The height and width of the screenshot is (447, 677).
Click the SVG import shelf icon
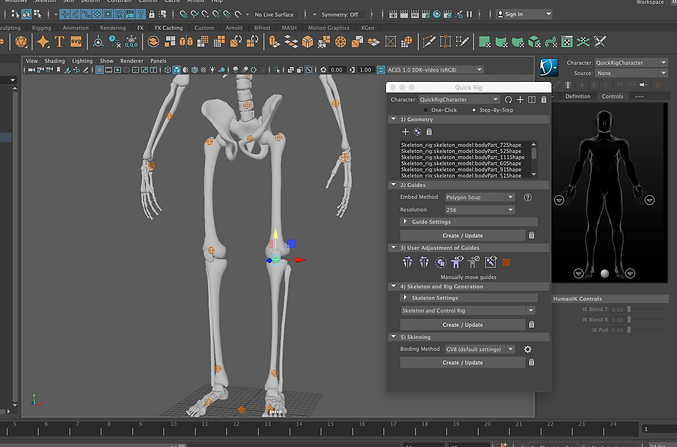[76, 42]
